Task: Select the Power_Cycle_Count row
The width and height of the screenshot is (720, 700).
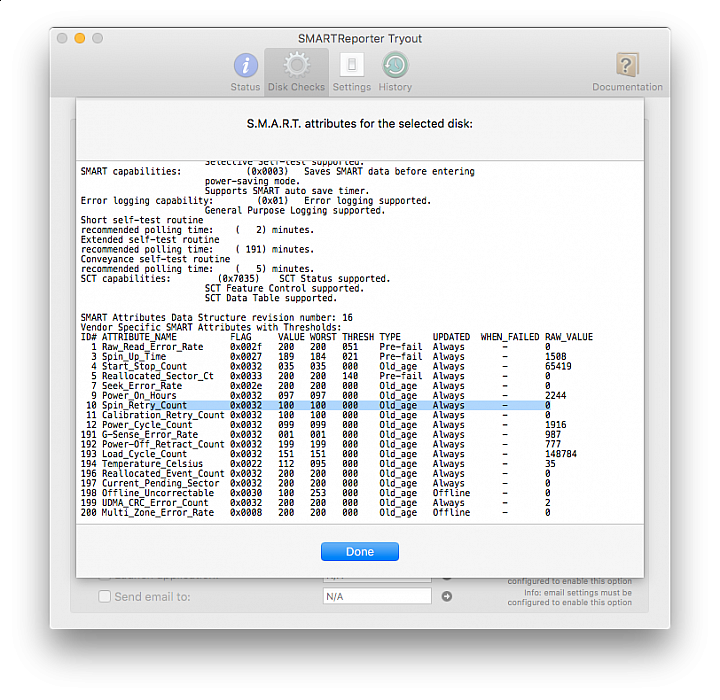Action: tap(324, 425)
